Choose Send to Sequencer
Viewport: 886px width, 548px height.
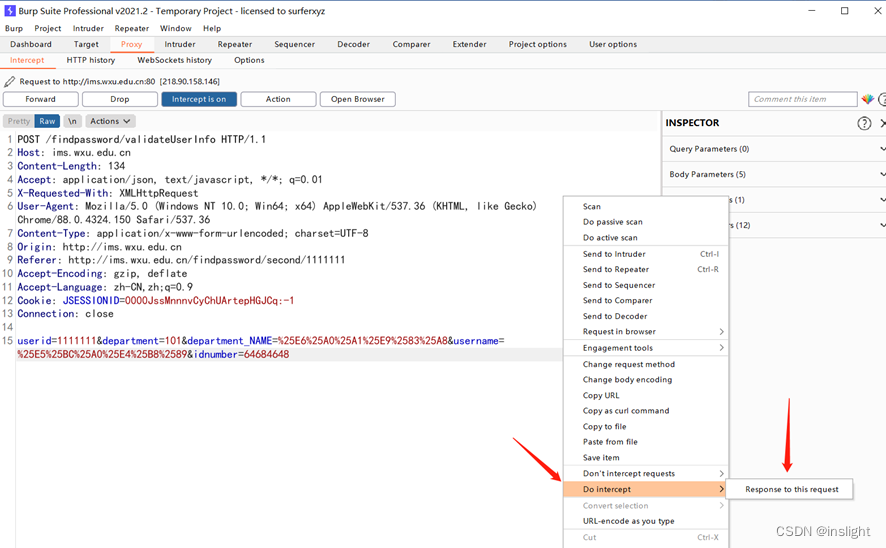click(x=646, y=285)
